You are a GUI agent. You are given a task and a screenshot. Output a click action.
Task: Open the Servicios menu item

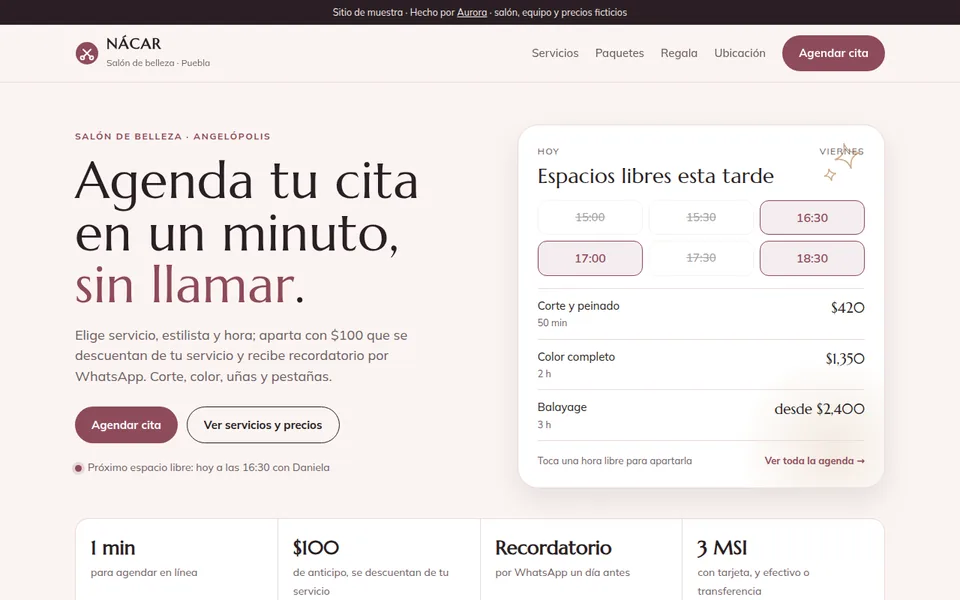555,53
